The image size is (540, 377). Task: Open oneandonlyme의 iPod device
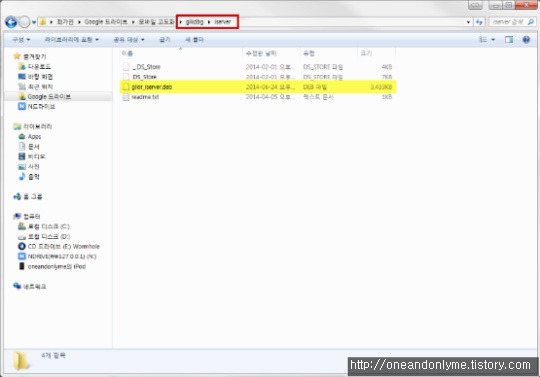click(x=52, y=266)
